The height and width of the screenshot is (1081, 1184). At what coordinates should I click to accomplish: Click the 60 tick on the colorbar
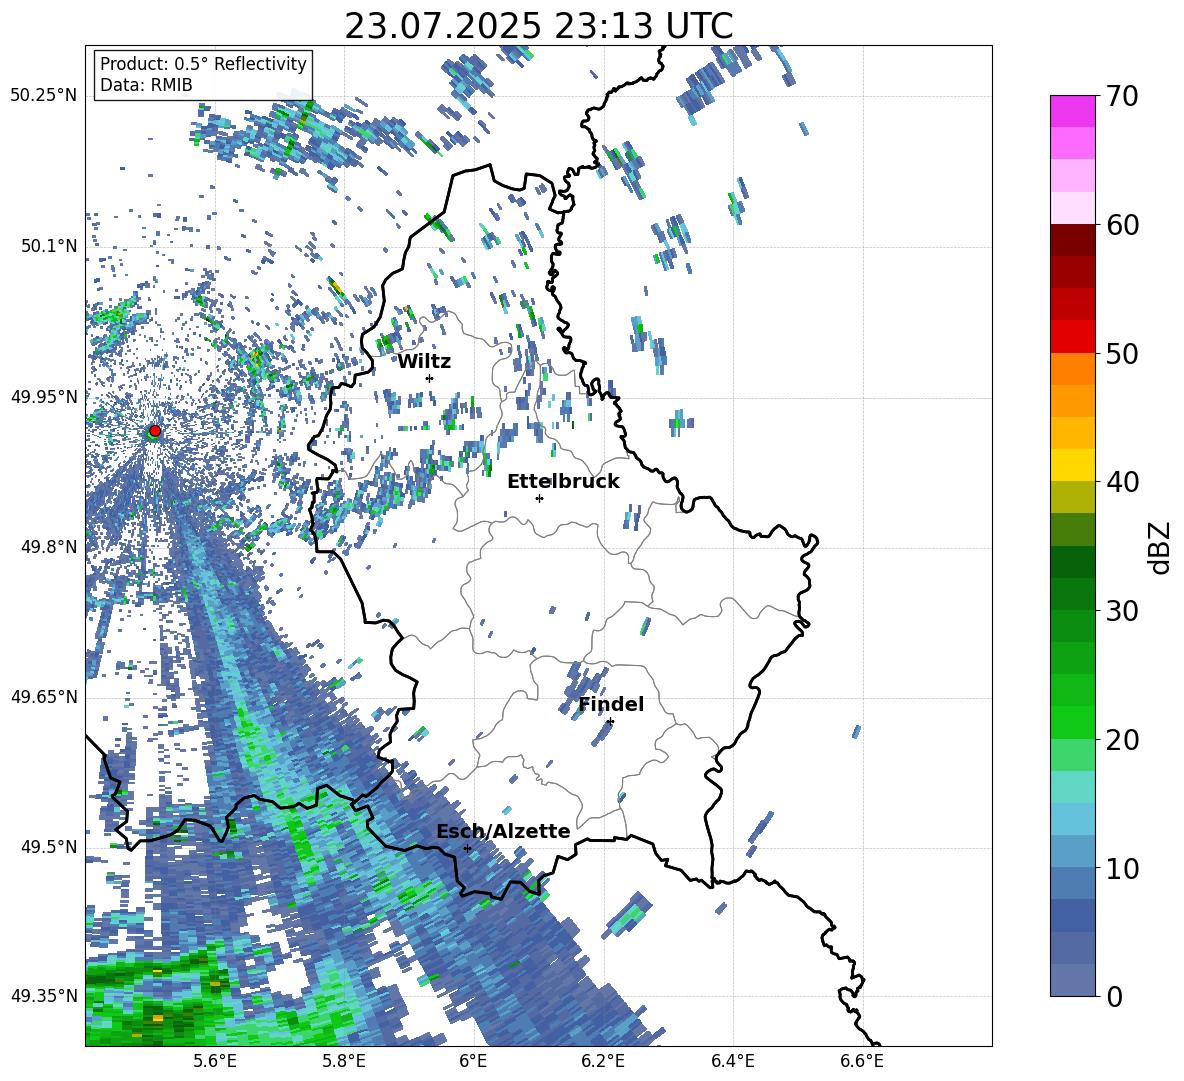click(1122, 225)
